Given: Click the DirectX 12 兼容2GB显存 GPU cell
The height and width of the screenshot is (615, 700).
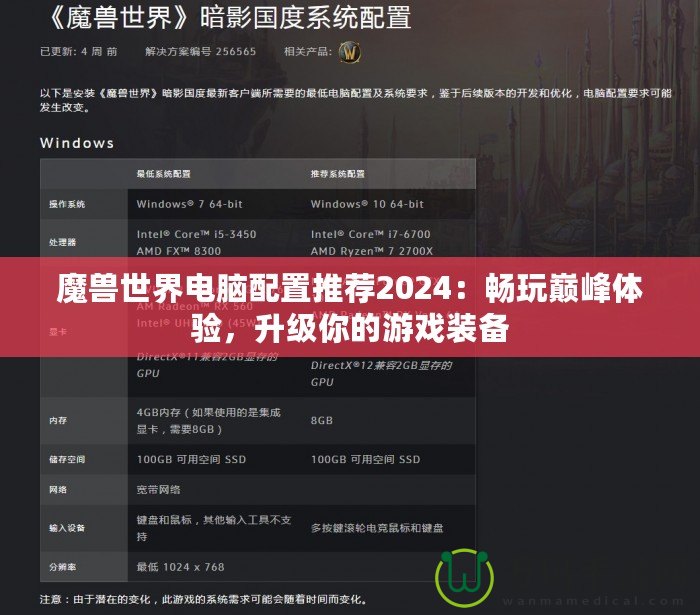Looking at the screenshot, I should coord(382,374).
